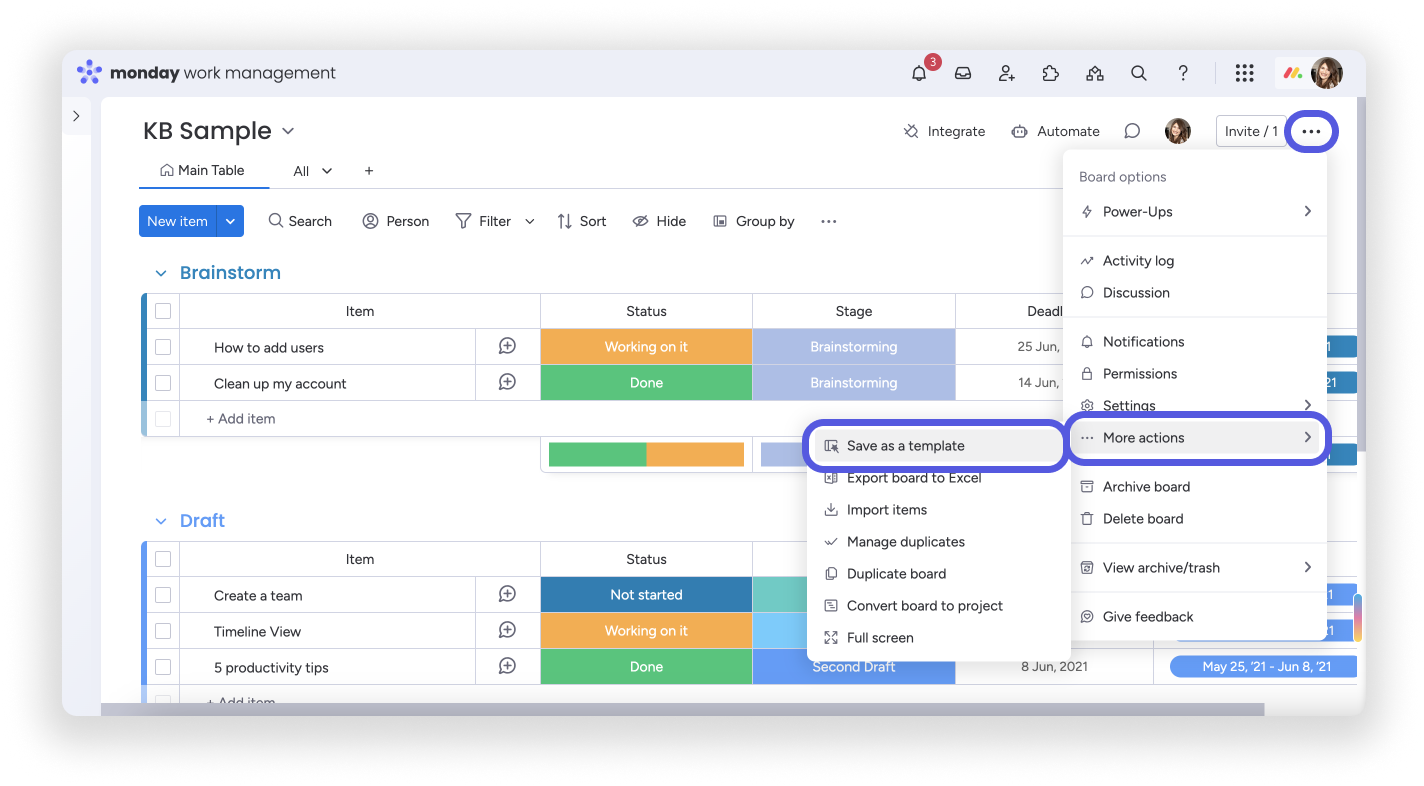Open the inbox tray icon
Viewport: 1424px width, 786px height.
(x=963, y=73)
